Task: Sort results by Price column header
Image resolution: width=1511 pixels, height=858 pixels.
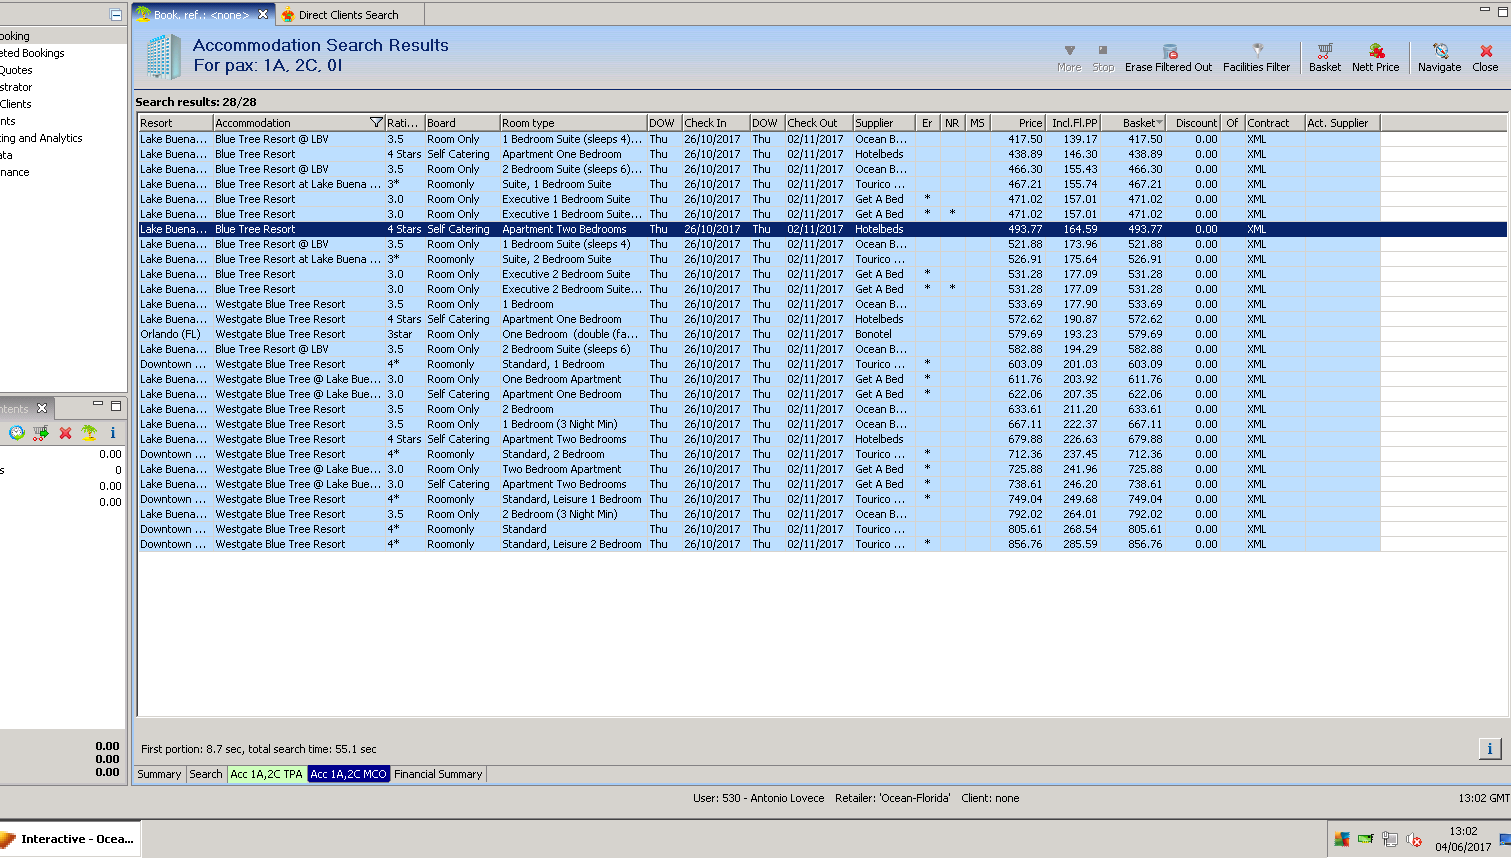Action: 1019,123
